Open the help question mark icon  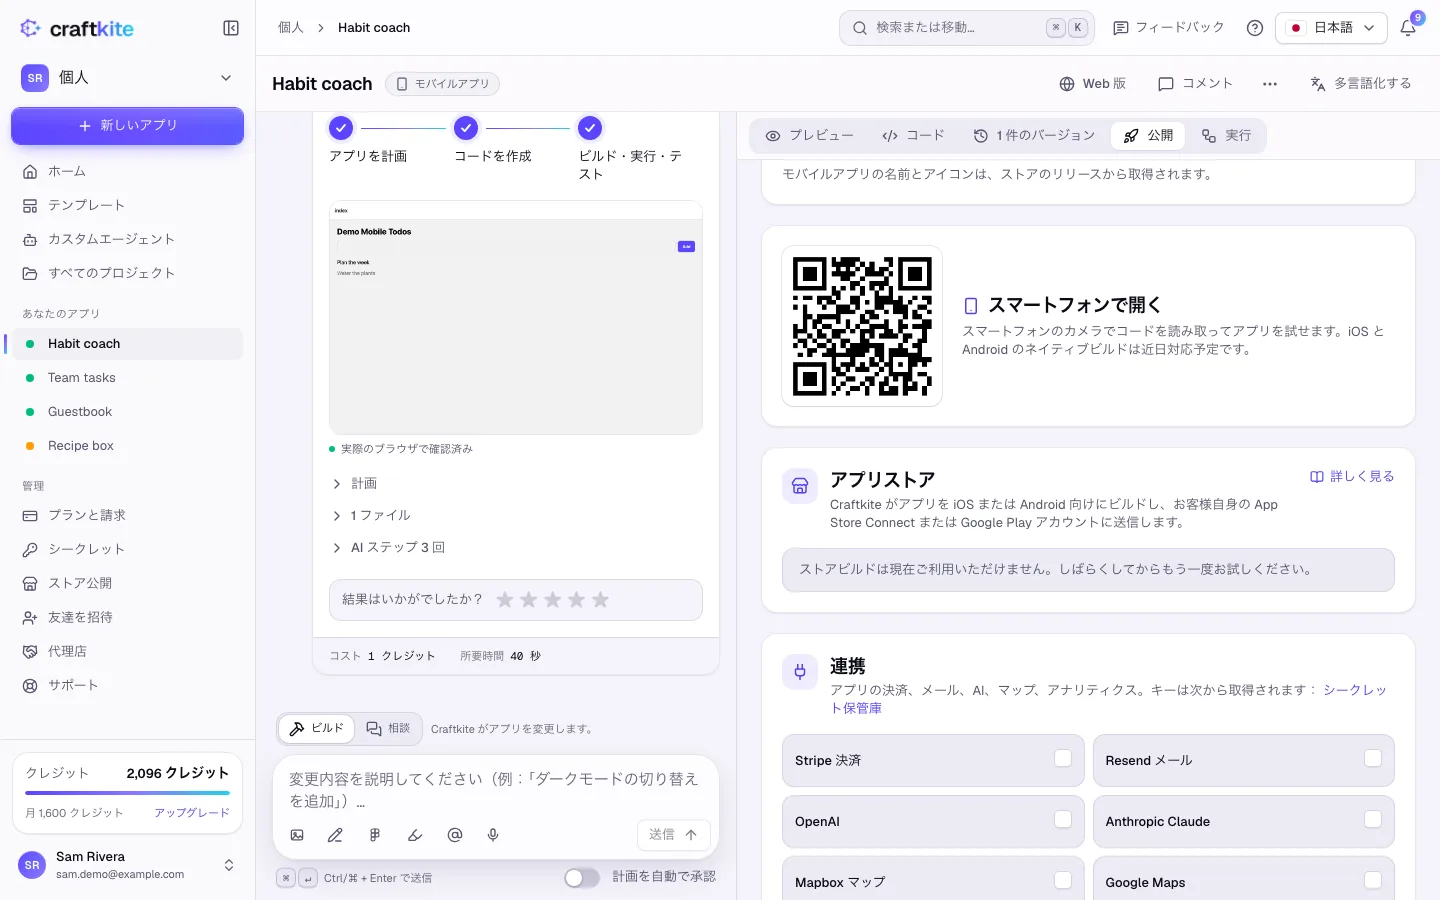click(1255, 28)
